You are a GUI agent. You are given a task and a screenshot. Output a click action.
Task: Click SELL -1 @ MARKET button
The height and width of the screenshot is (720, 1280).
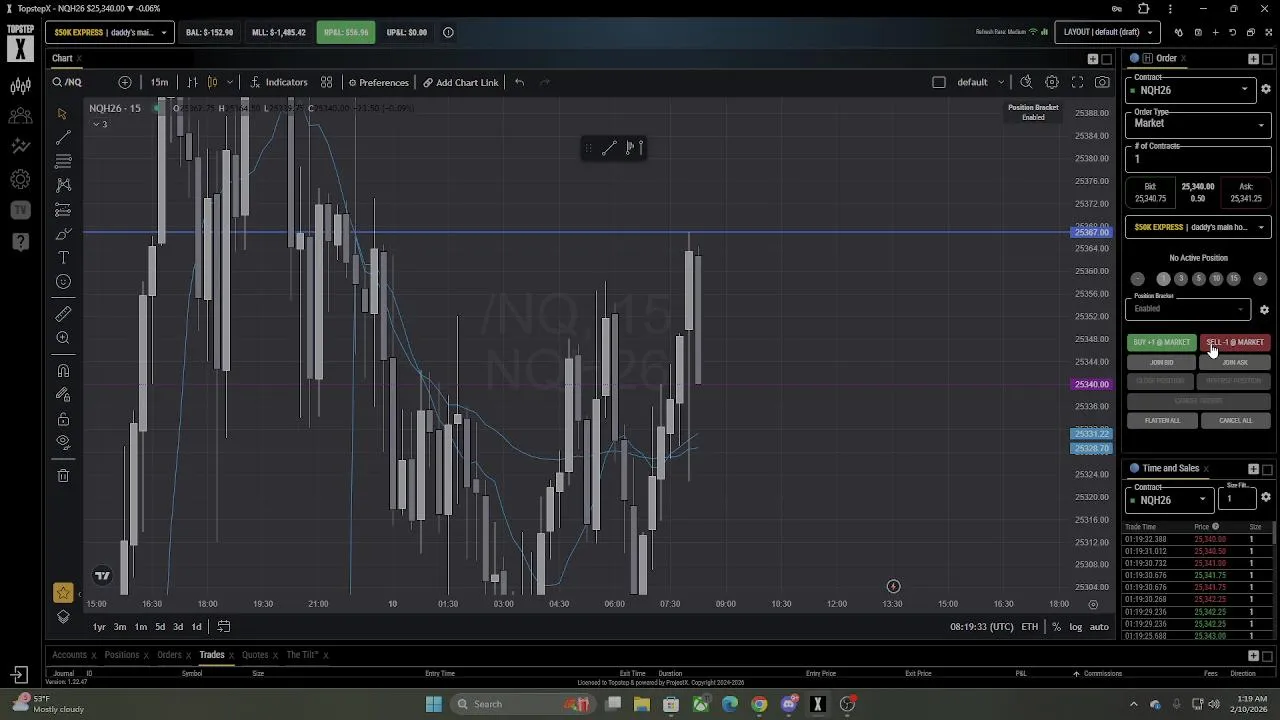1235,342
